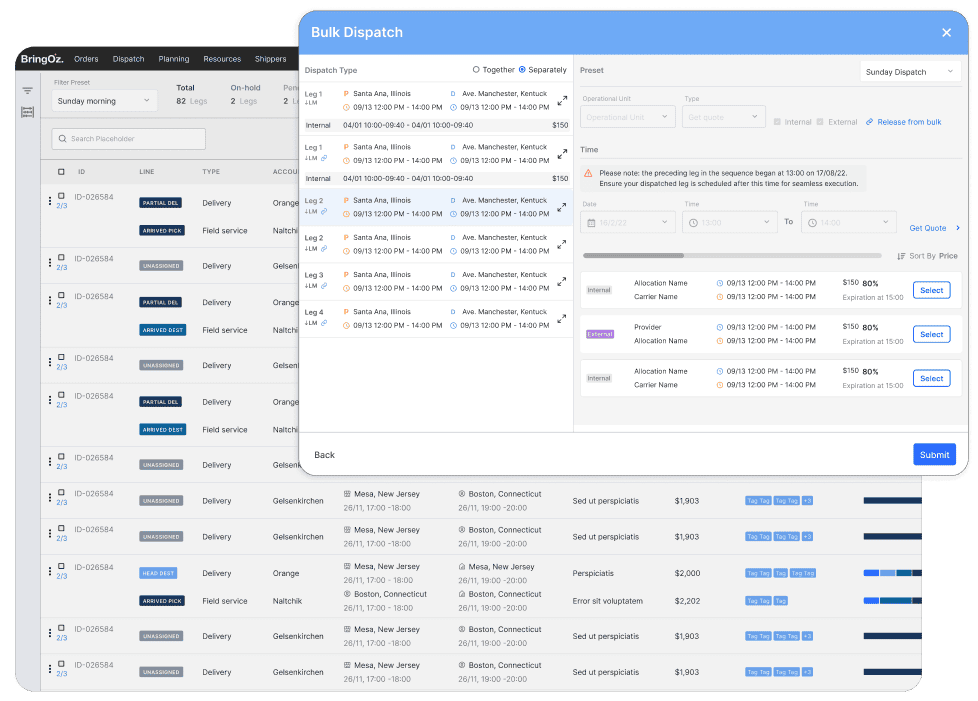Click the warning triangle in the time notice

pyautogui.click(x=588, y=173)
